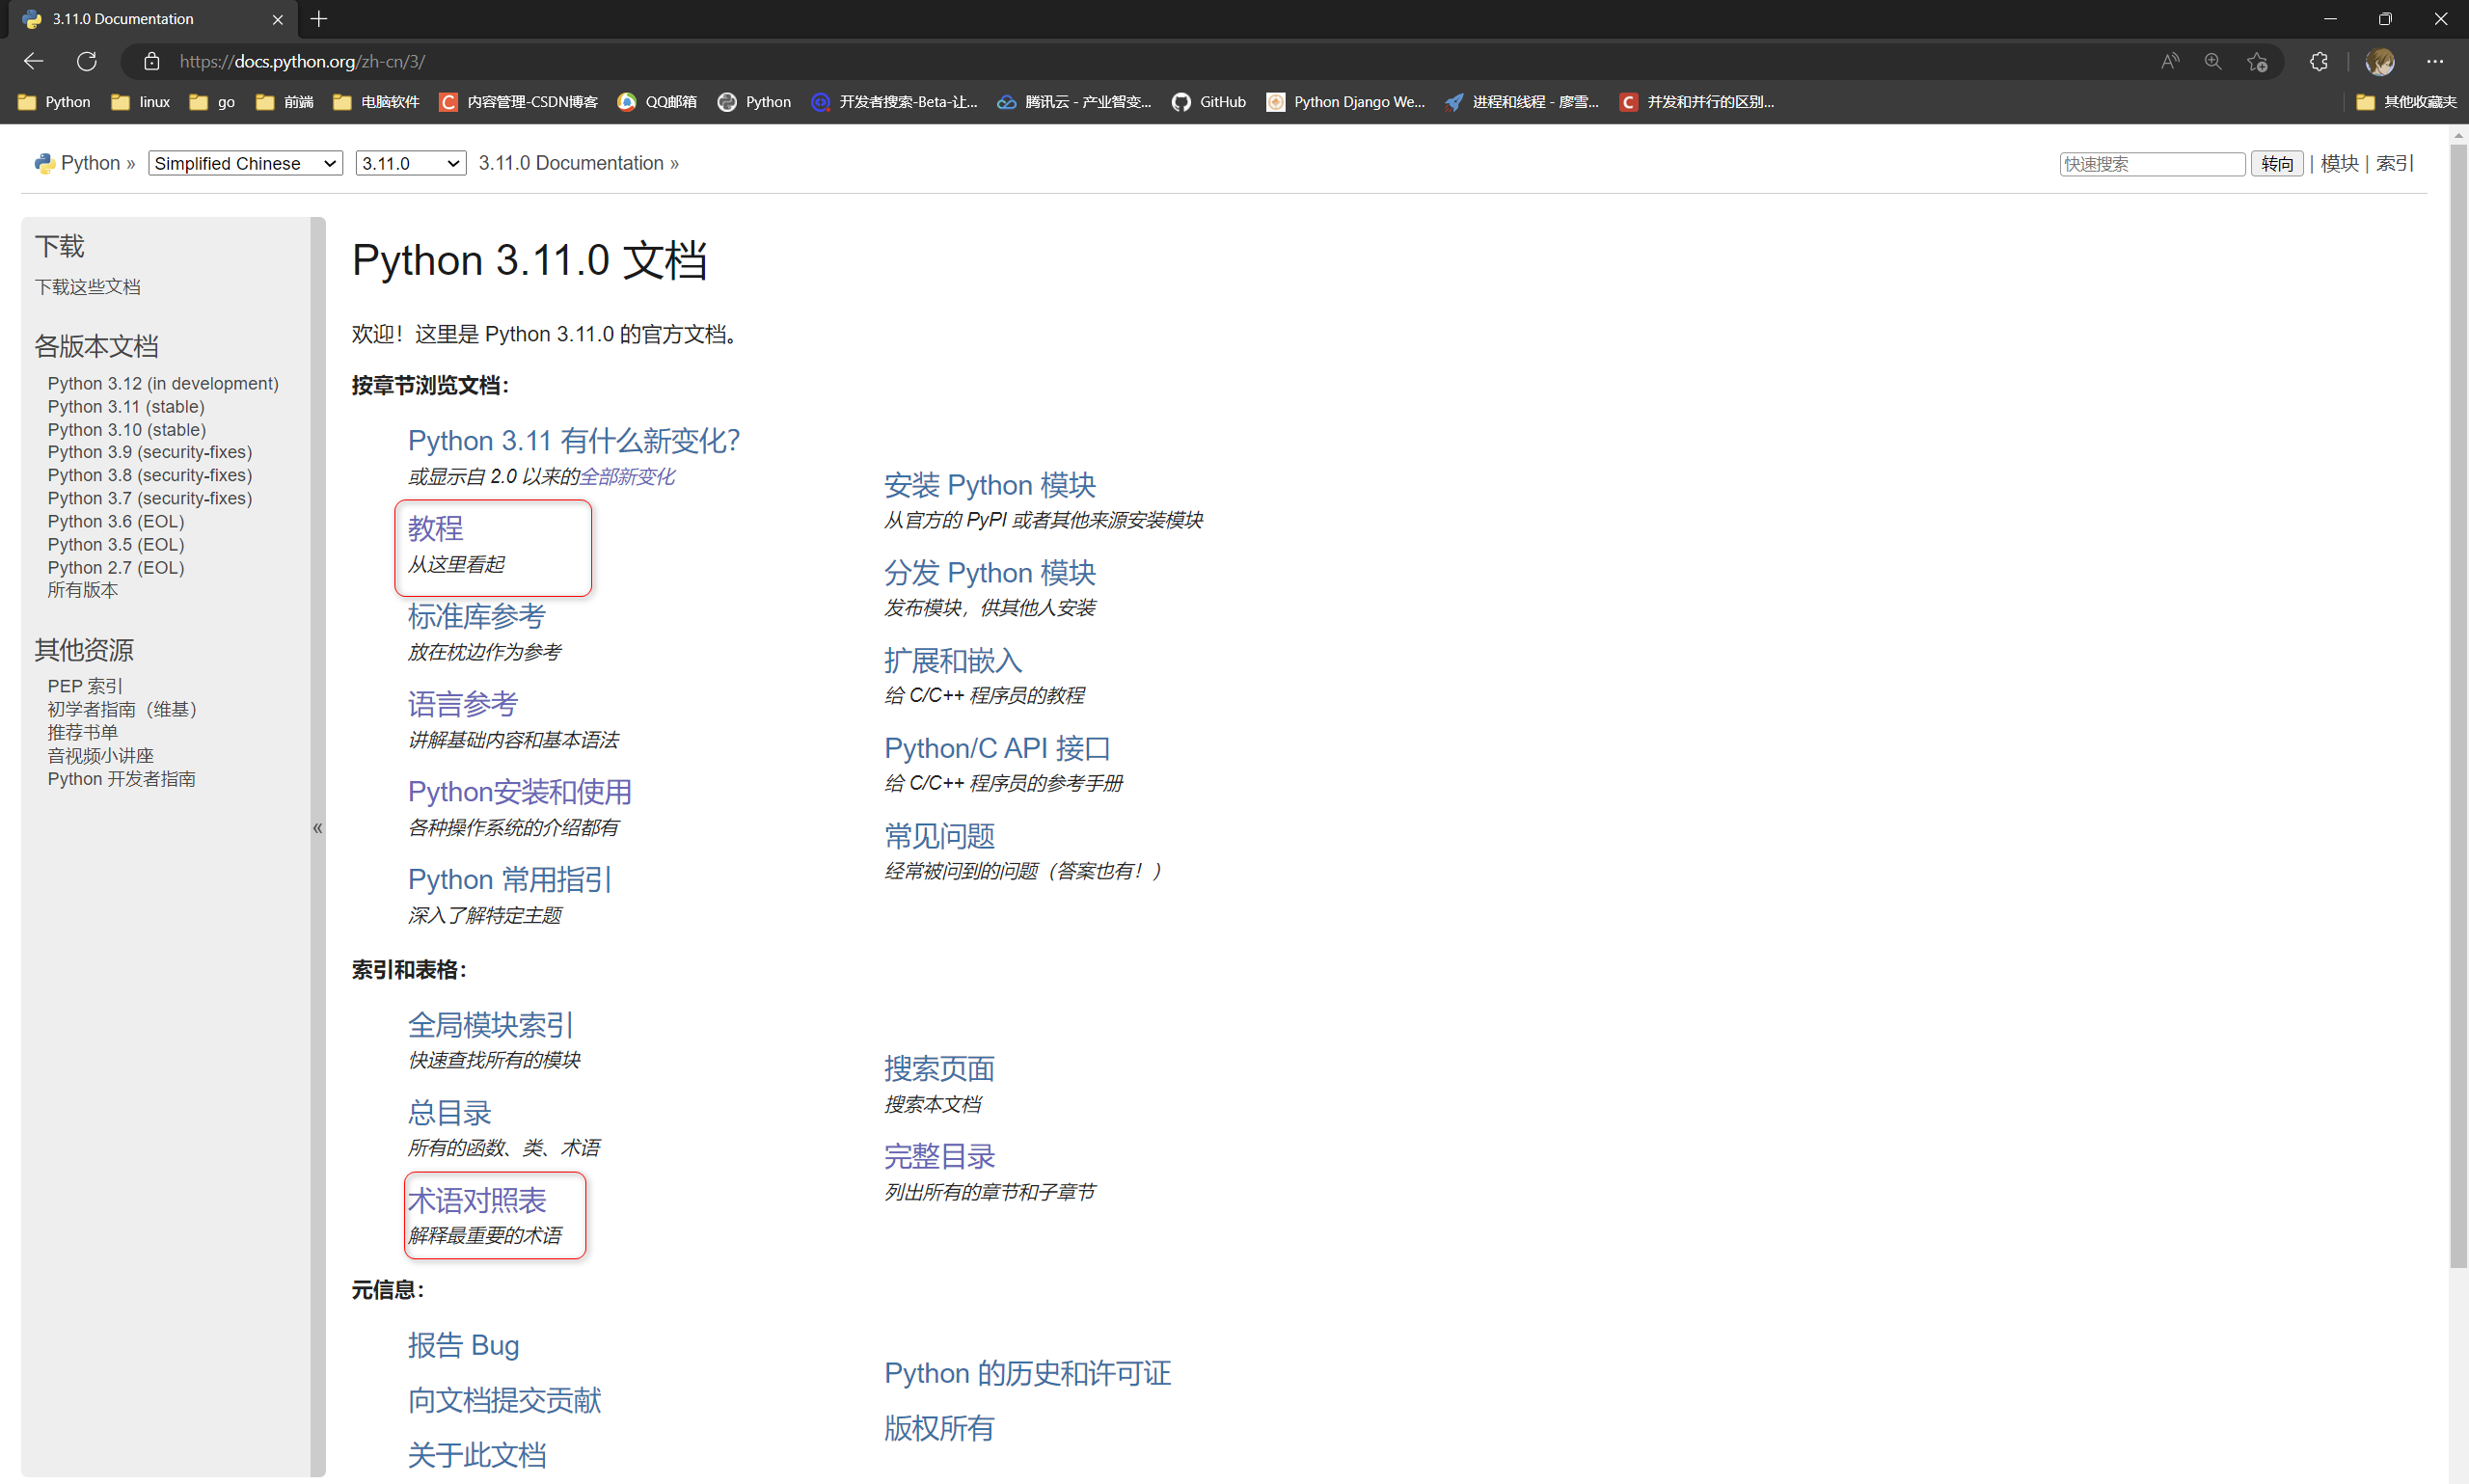Open a new browser tab
Screen dimensions: 2469x1484
click(318, 19)
